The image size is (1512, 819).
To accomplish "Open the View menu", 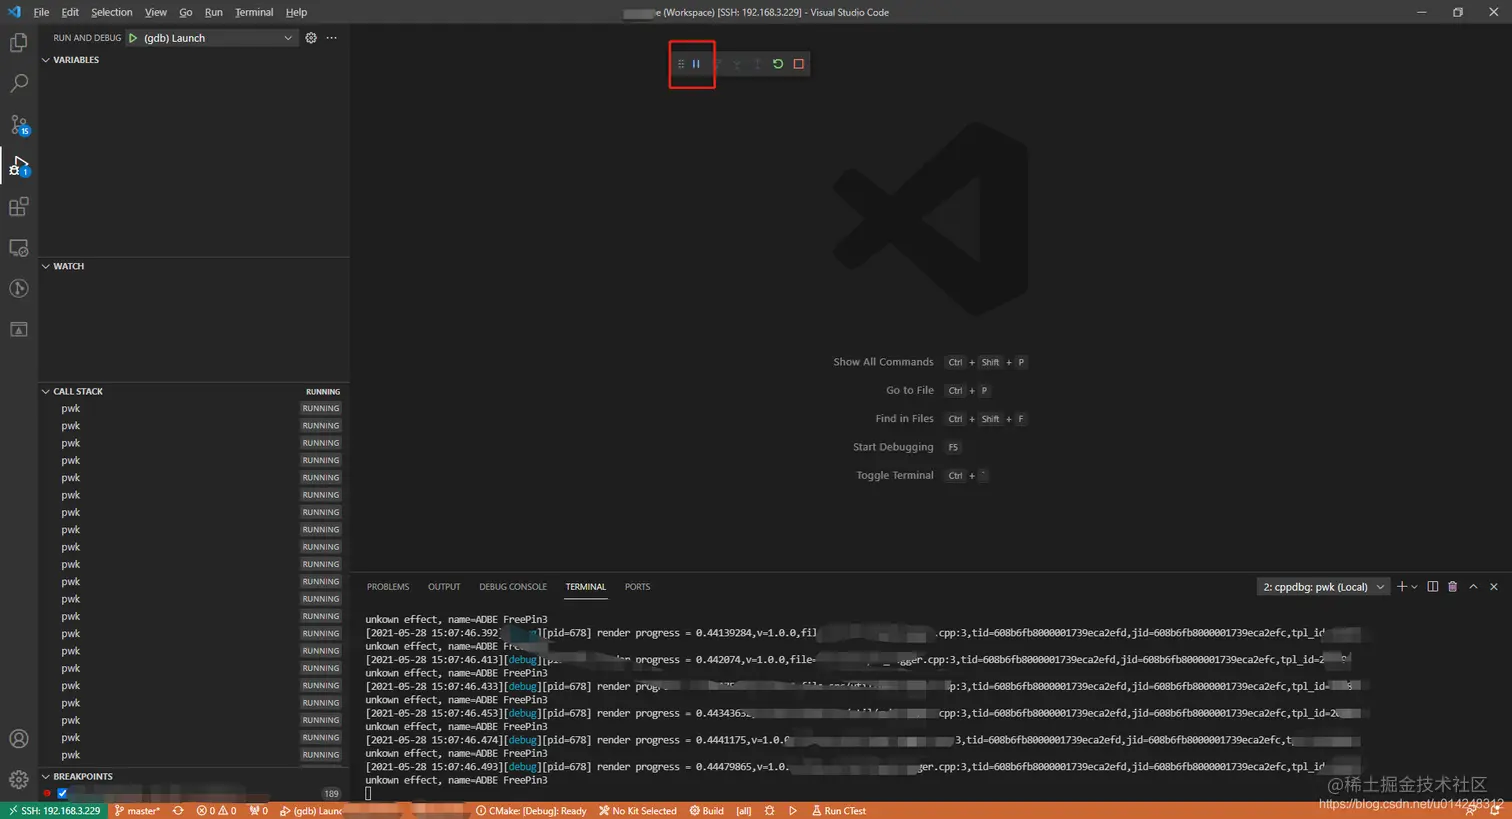I will [156, 12].
